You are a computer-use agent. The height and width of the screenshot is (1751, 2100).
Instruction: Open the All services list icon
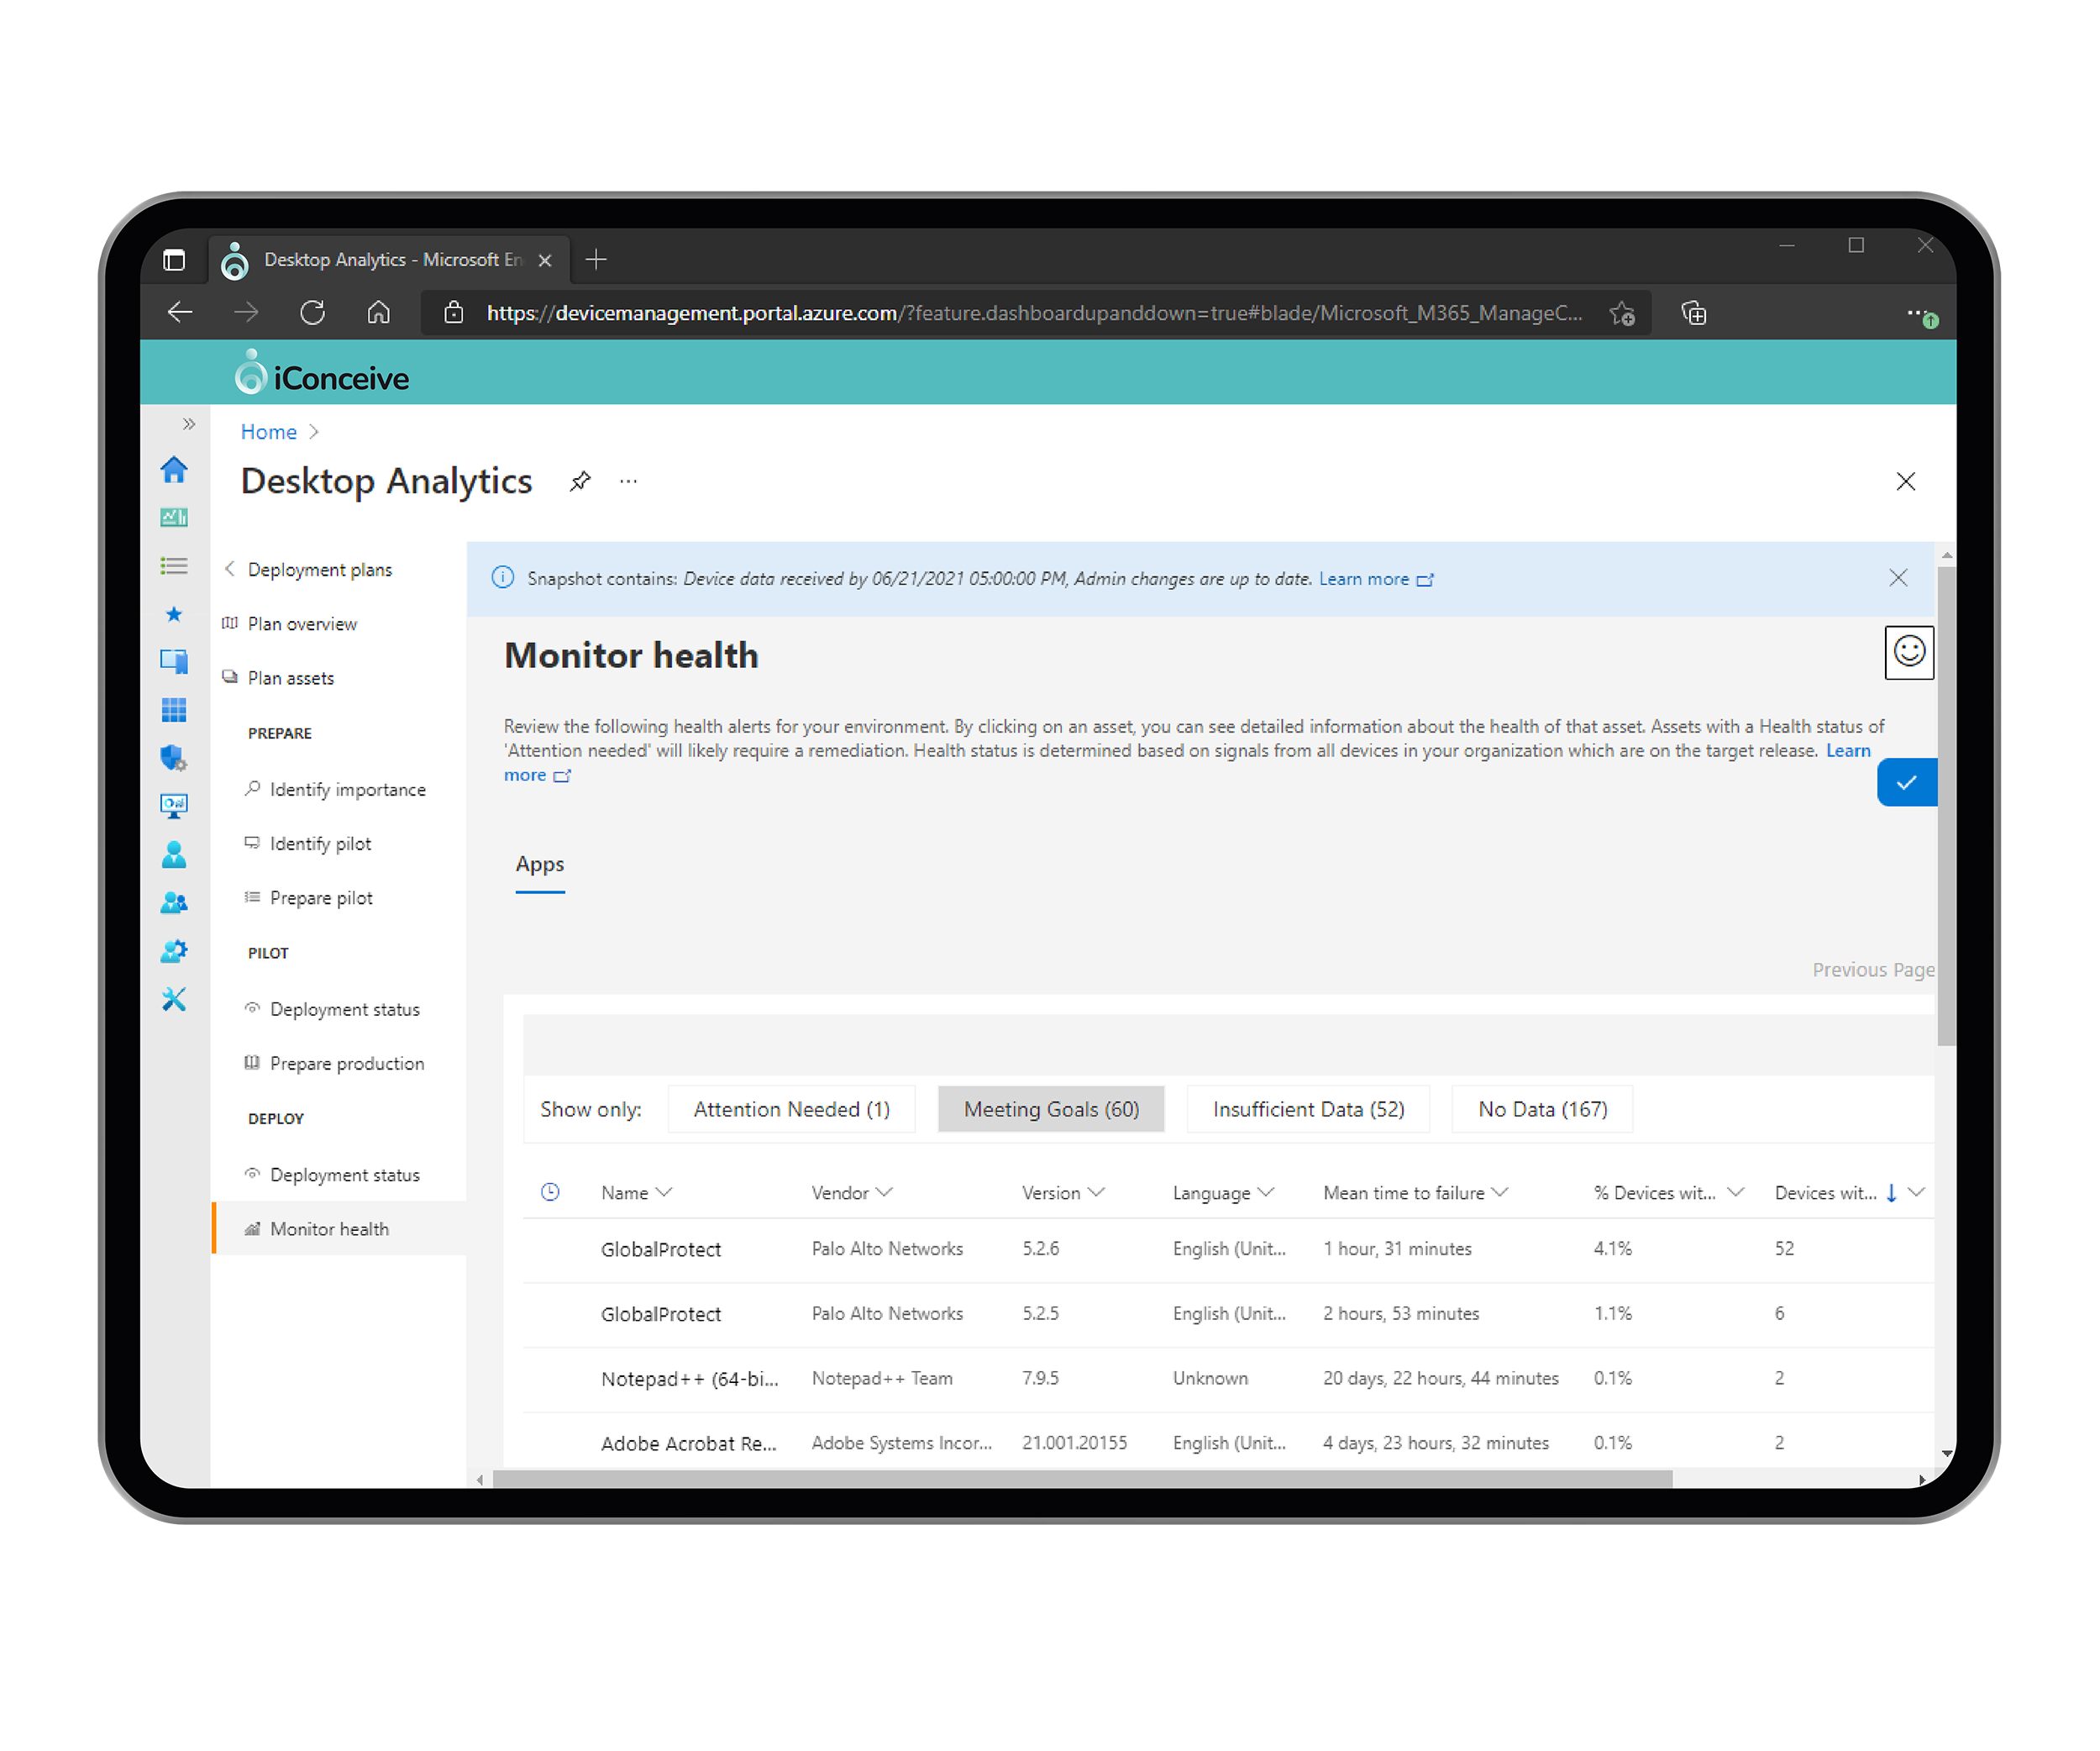[x=174, y=566]
